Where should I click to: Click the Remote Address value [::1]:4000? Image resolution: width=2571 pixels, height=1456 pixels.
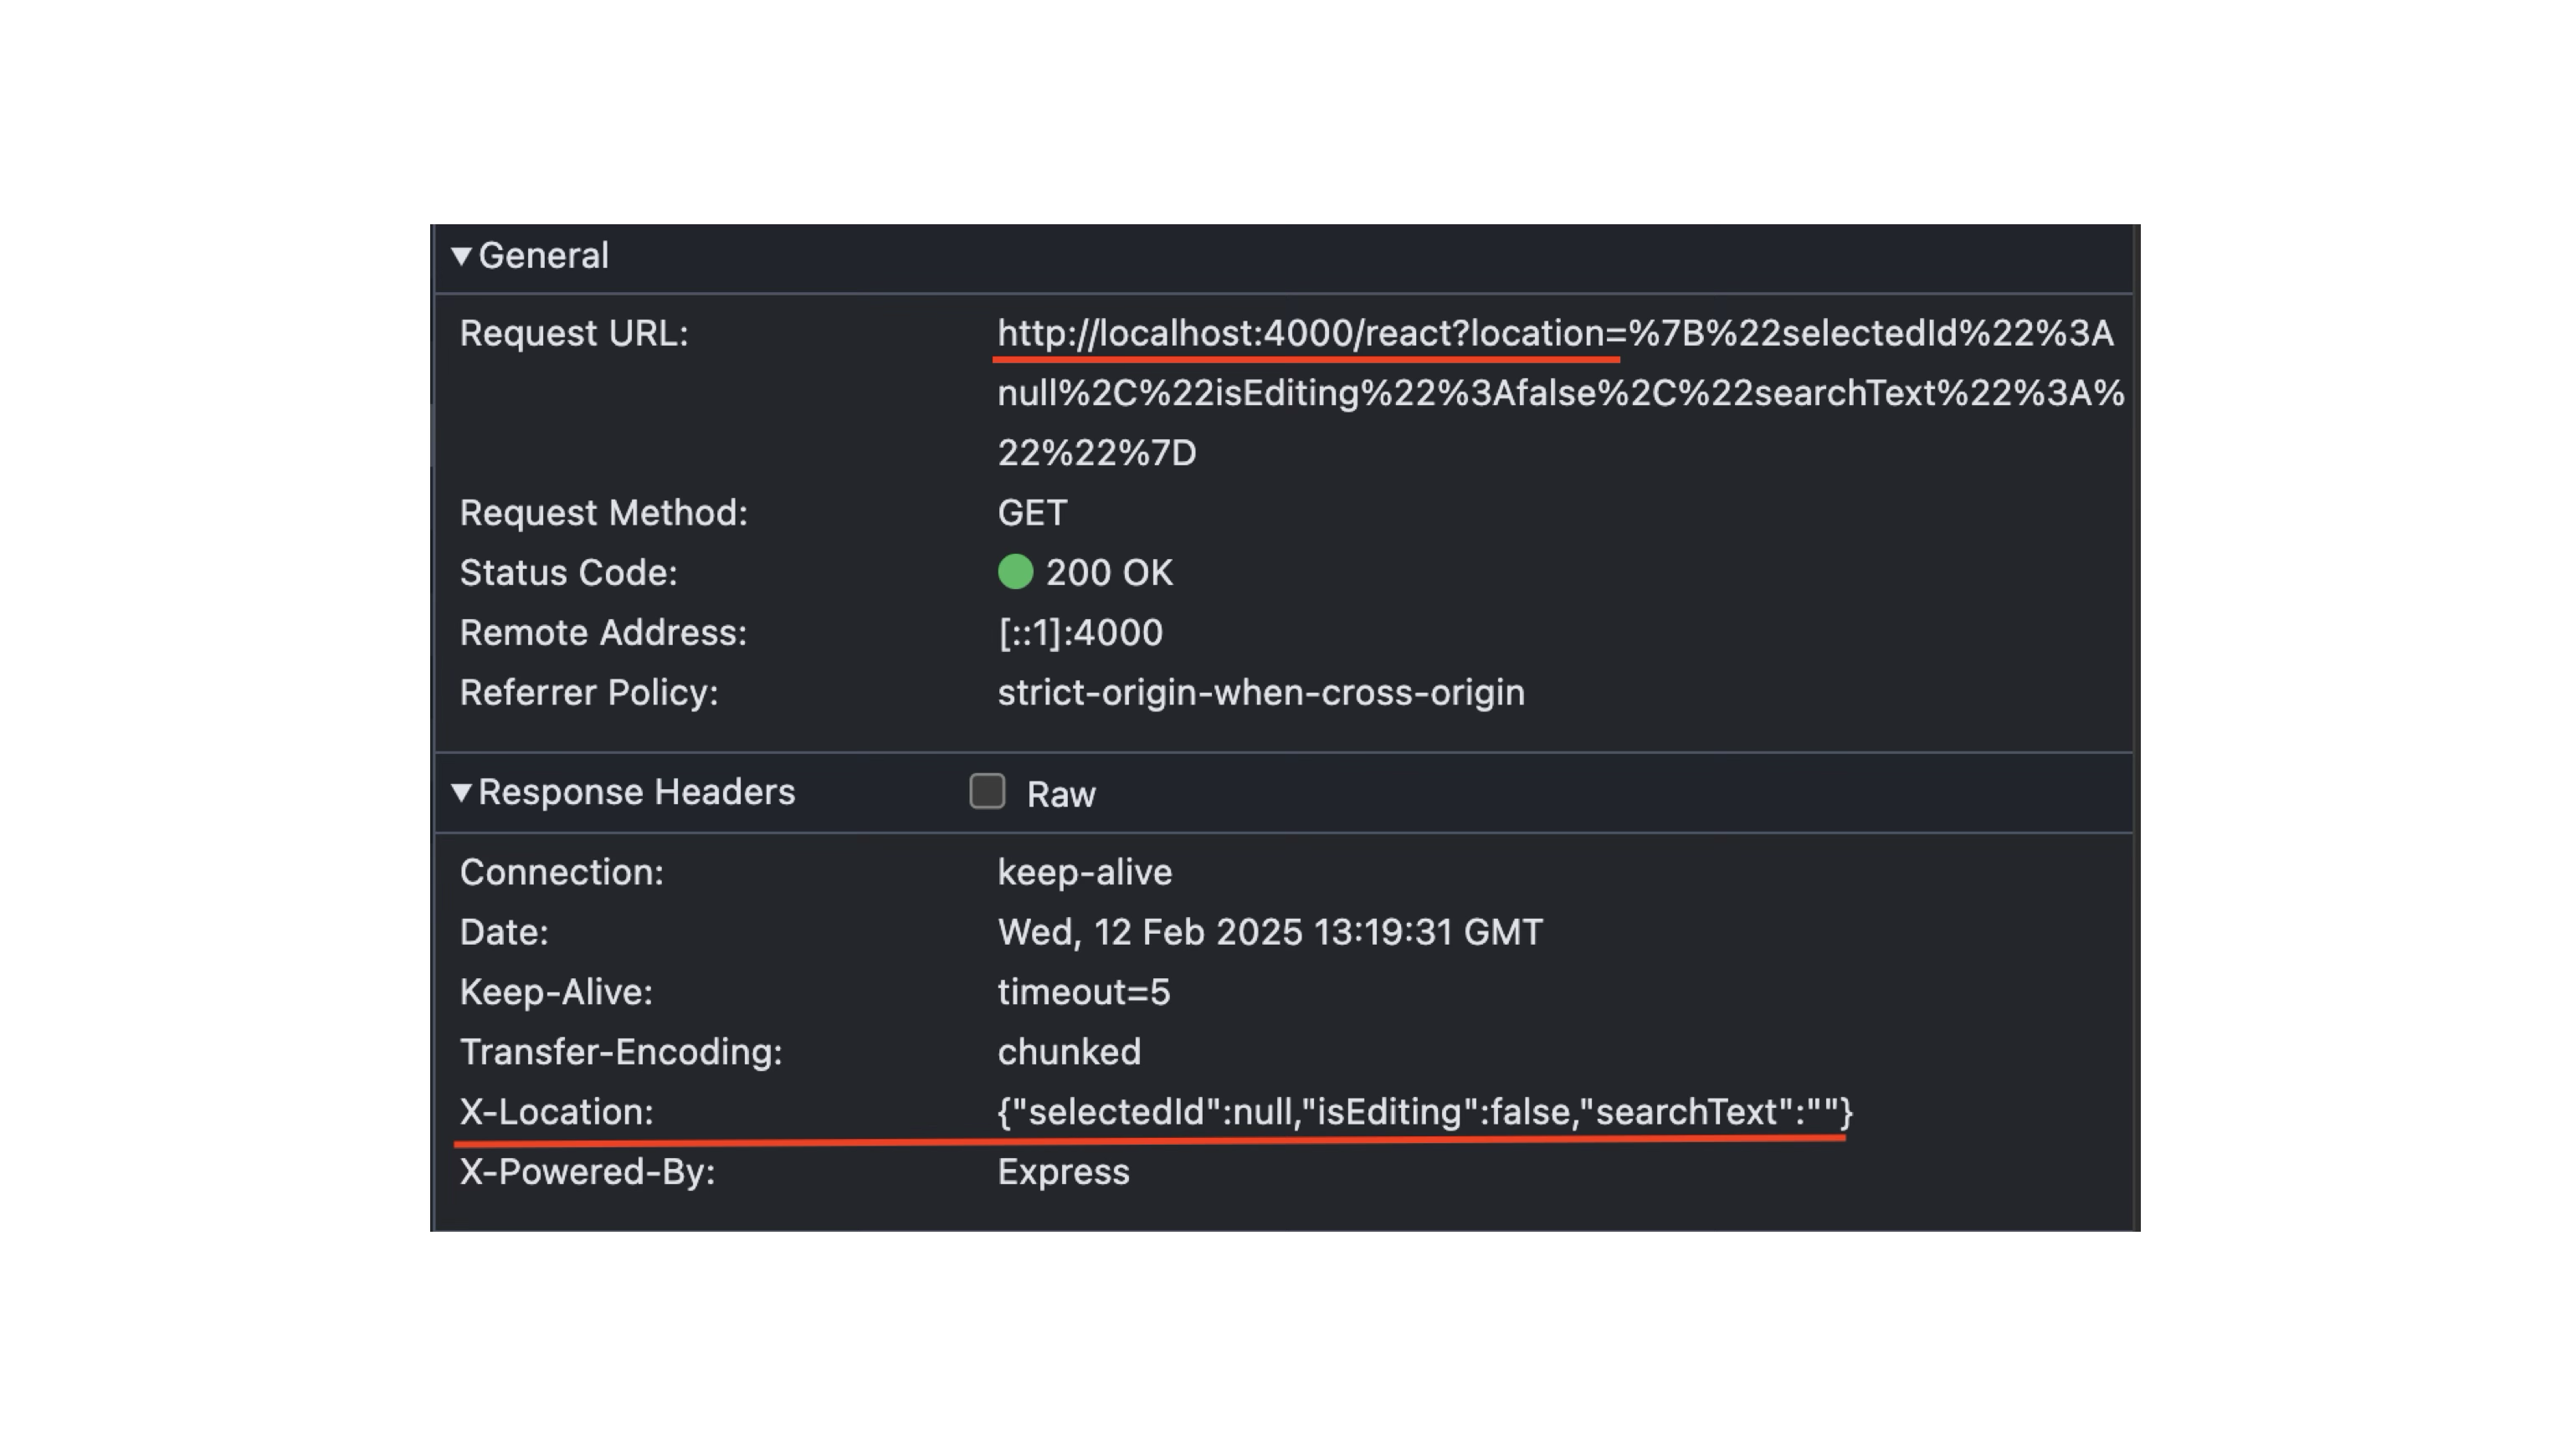pyautogui.click(x=1080, y=633)
